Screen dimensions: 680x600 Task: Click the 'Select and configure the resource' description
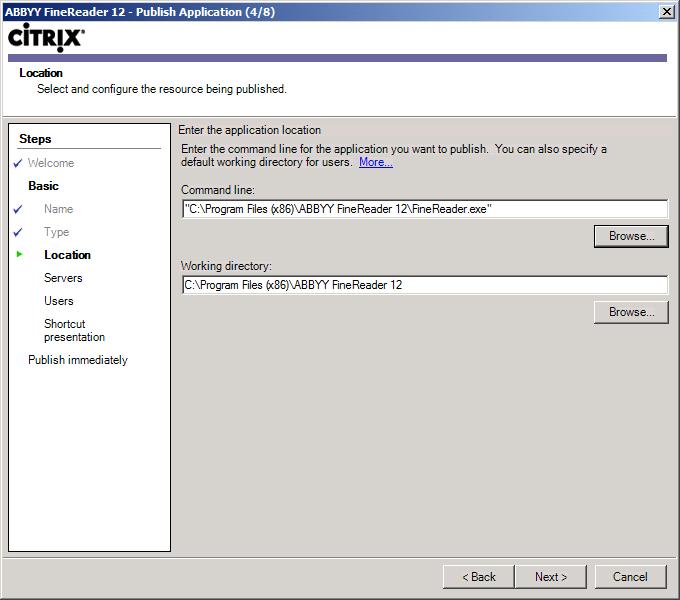162,89
